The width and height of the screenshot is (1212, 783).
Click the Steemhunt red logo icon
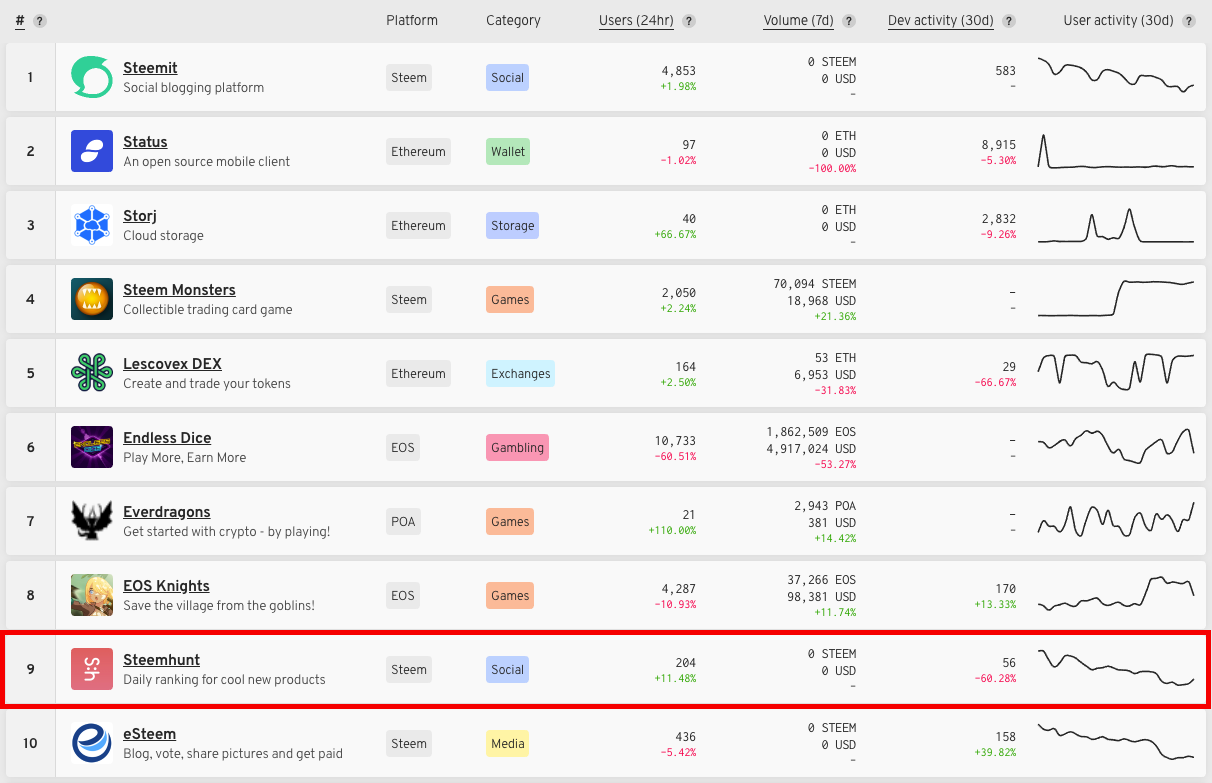[92, 669]
